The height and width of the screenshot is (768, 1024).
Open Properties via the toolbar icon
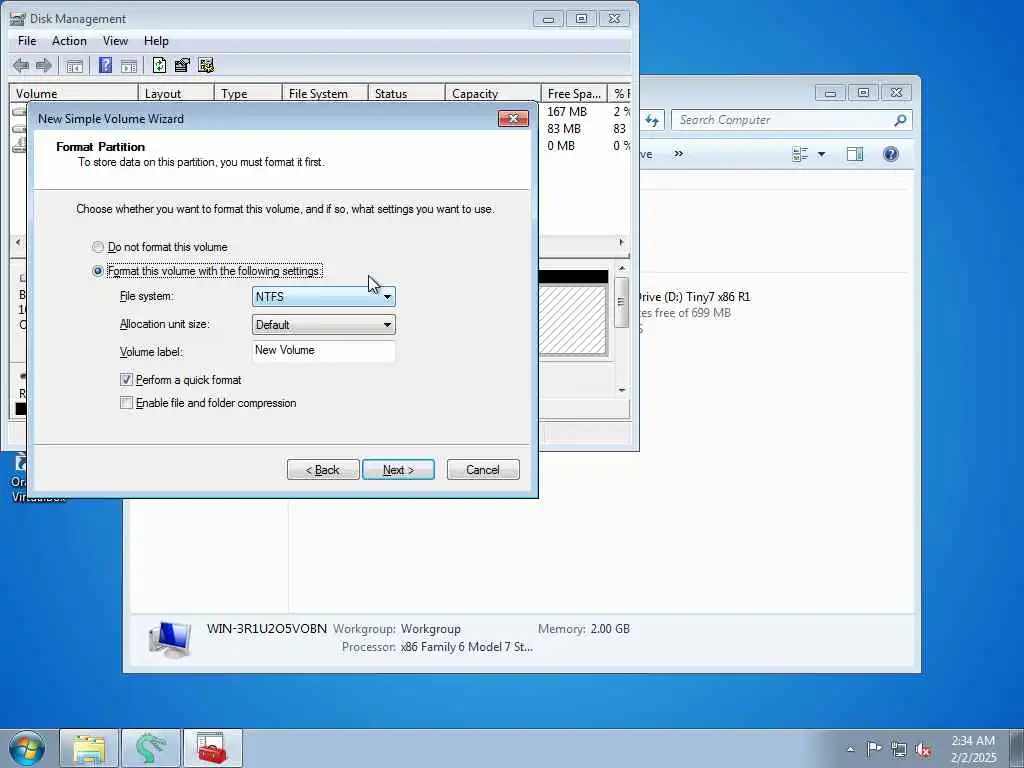(x=182, y=65)
